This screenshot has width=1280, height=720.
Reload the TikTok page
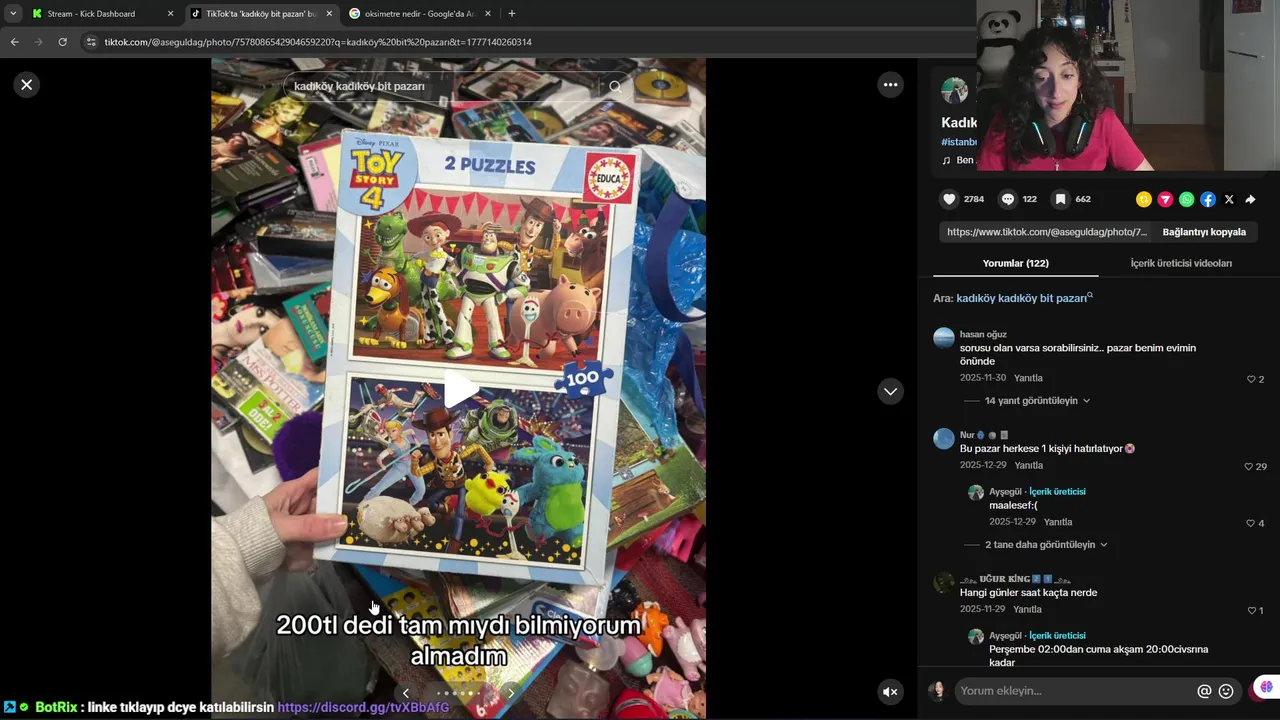[63, 42]
